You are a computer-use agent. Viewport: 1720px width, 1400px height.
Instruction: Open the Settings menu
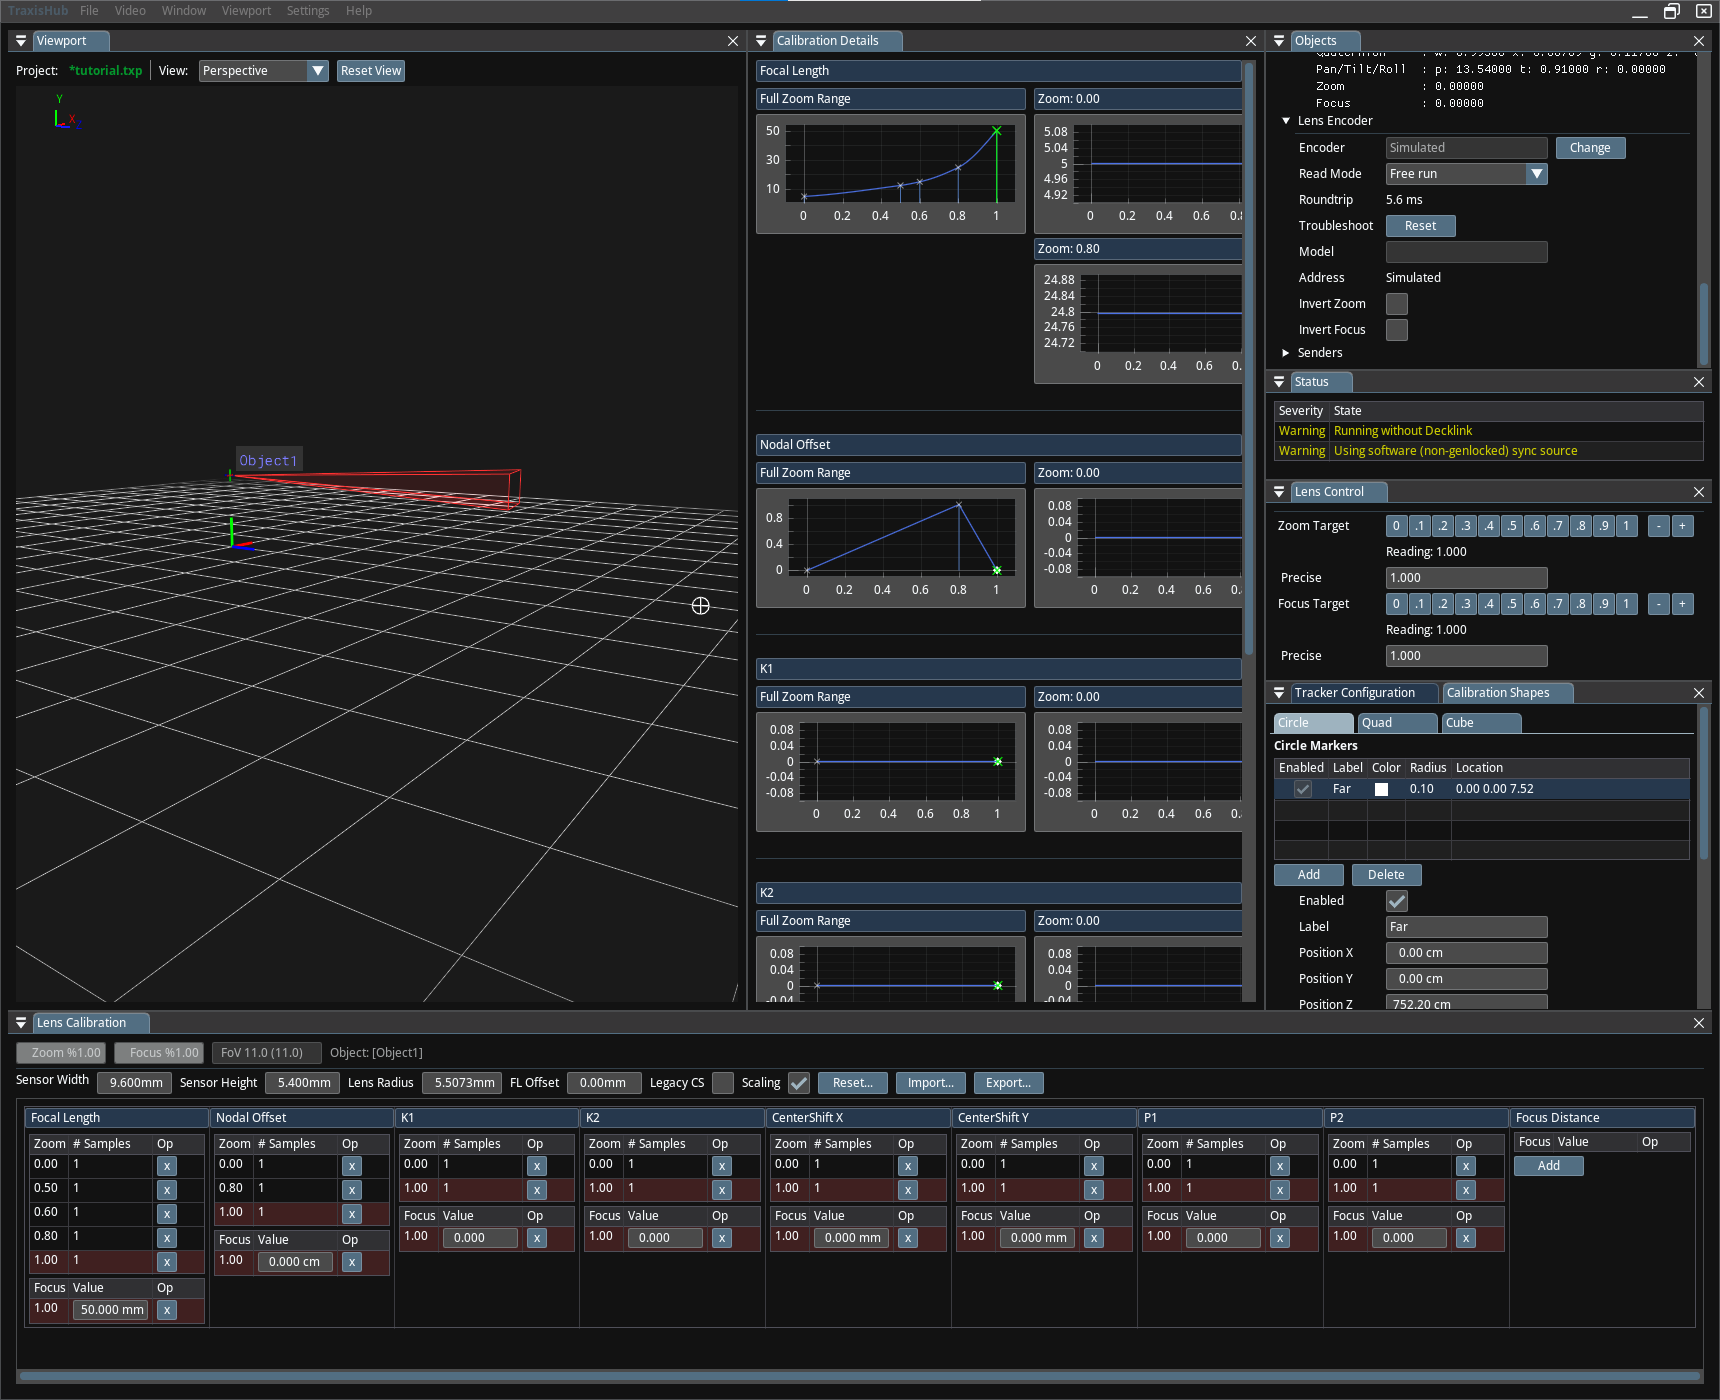(307, 11)
